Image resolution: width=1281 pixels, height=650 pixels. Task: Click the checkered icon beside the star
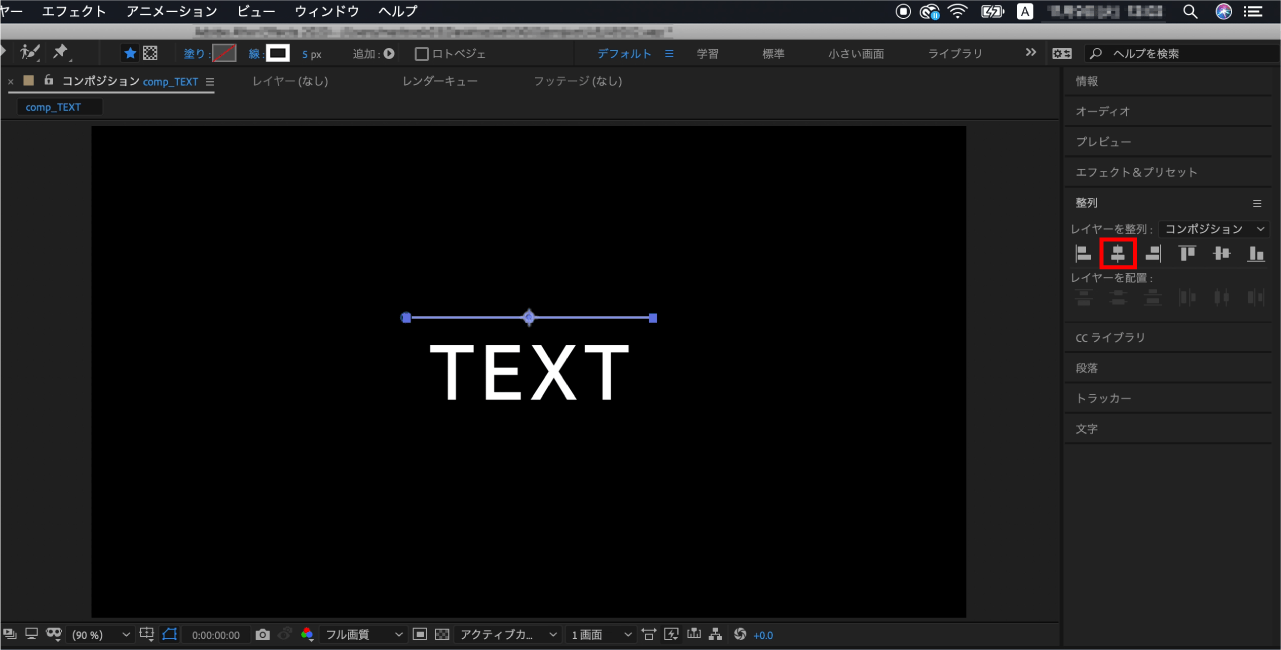coord(150,53)
